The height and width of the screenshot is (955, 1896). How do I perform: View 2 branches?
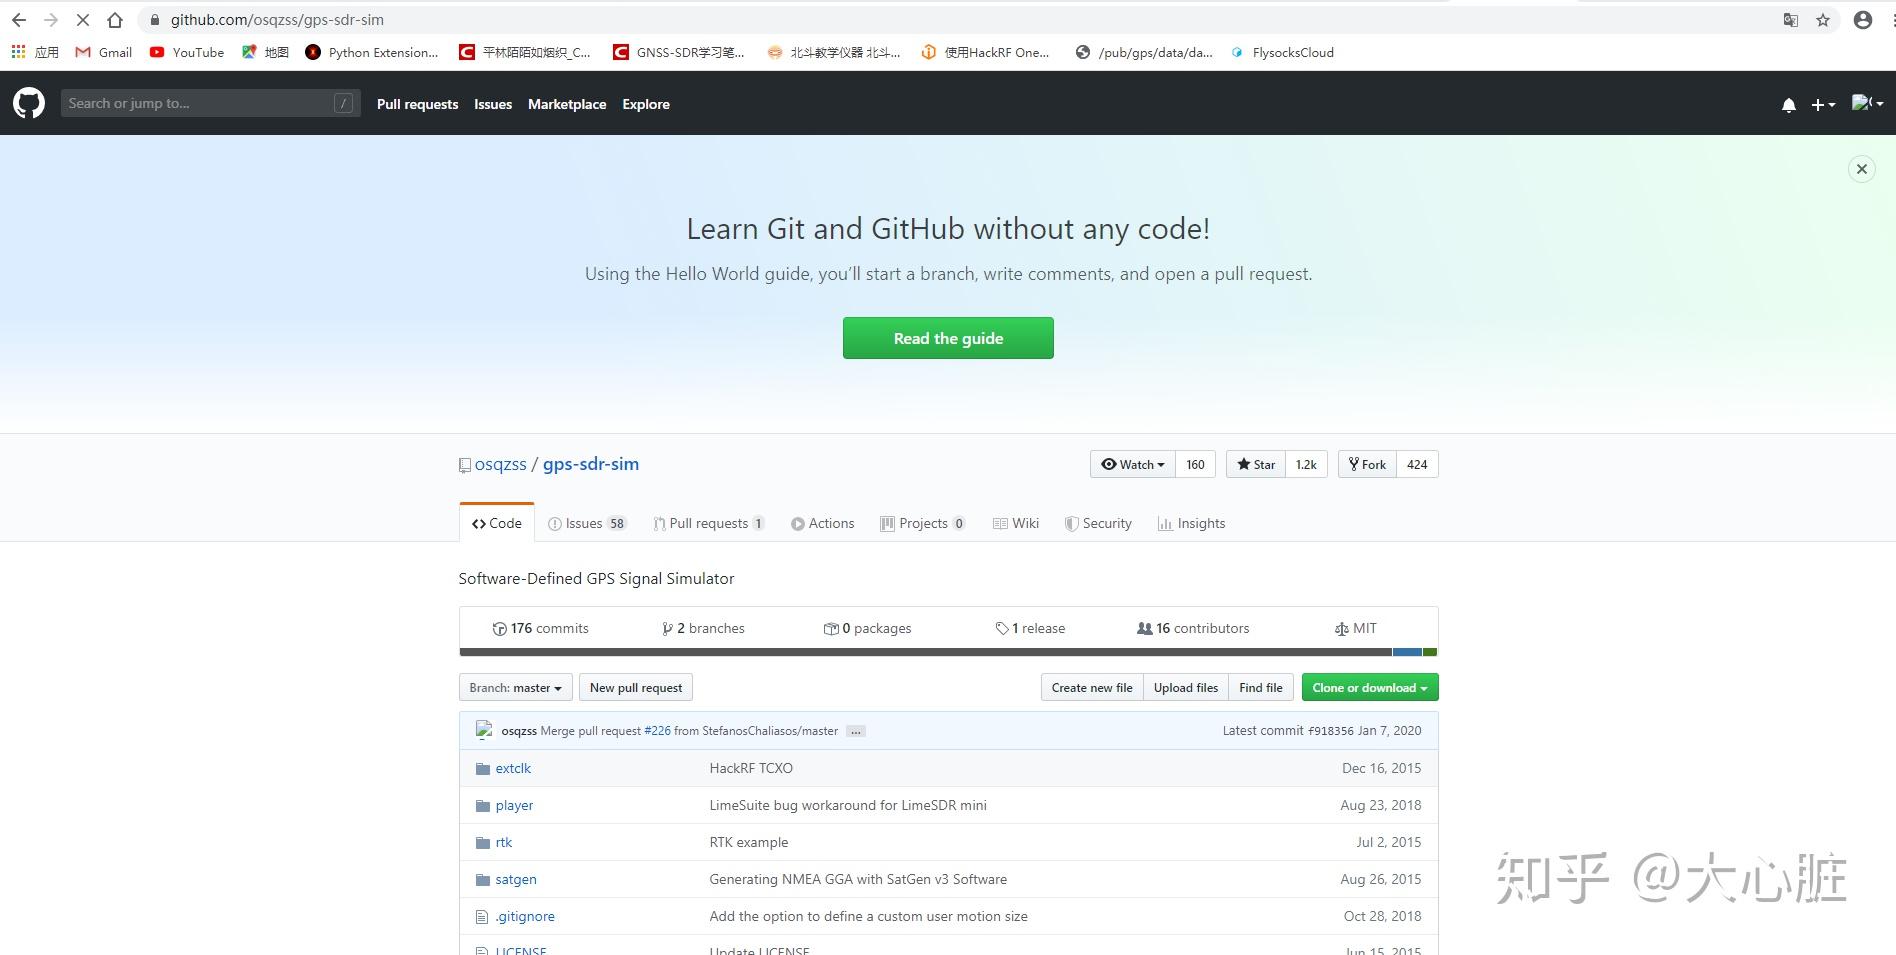[703, 628]
